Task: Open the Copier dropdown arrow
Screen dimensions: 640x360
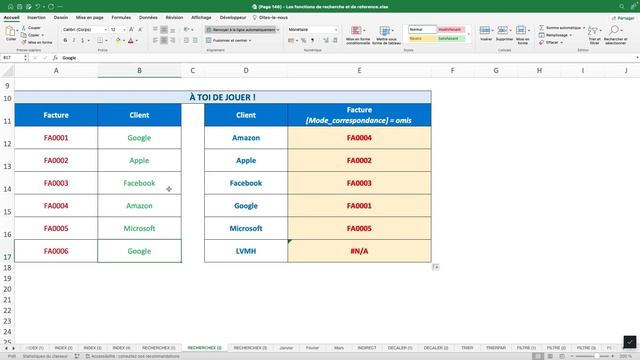Action: (x=42, y=35)
